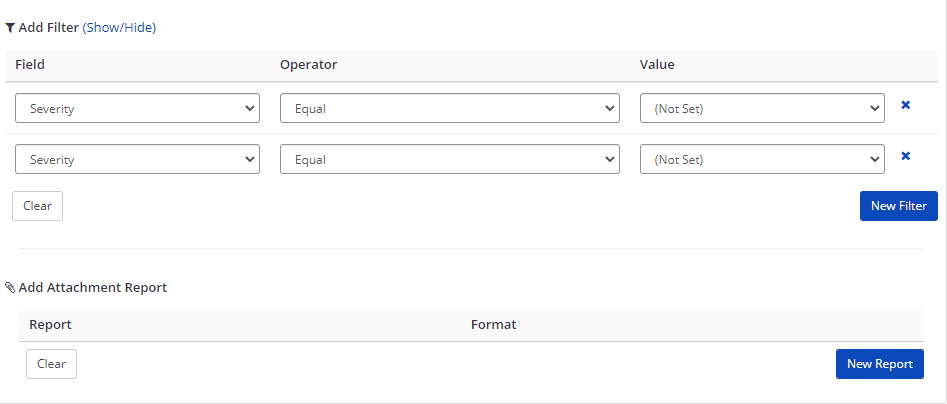Open the second row's Severity field dropdown
Screen dimensions: 947x404
137,159
